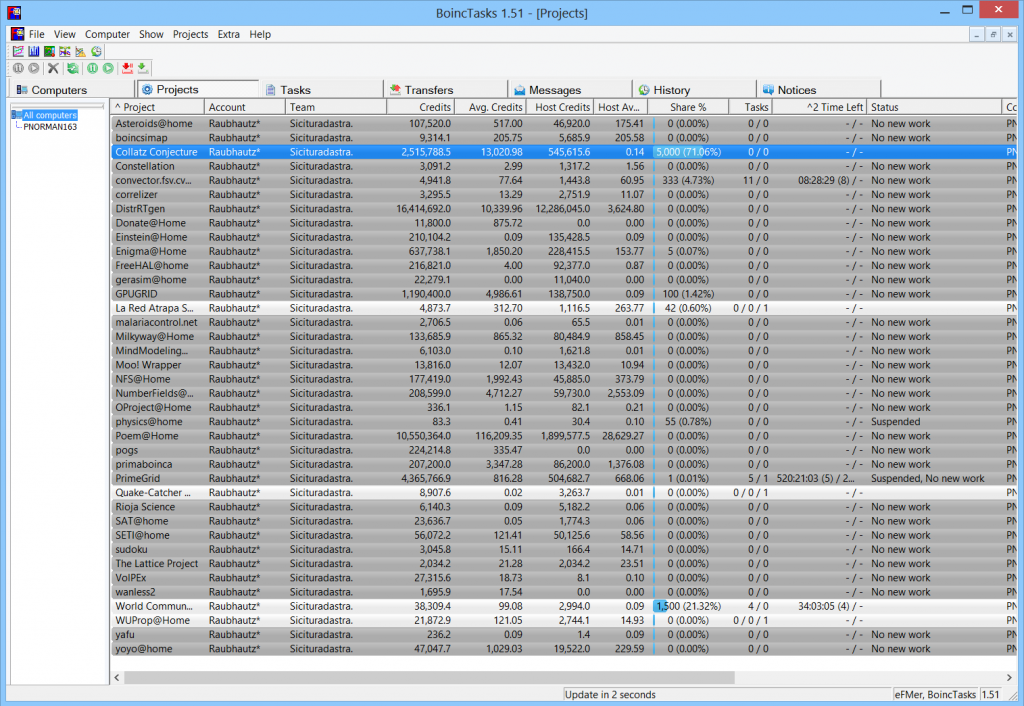Click the Credits column header

[x=421, y=107]
